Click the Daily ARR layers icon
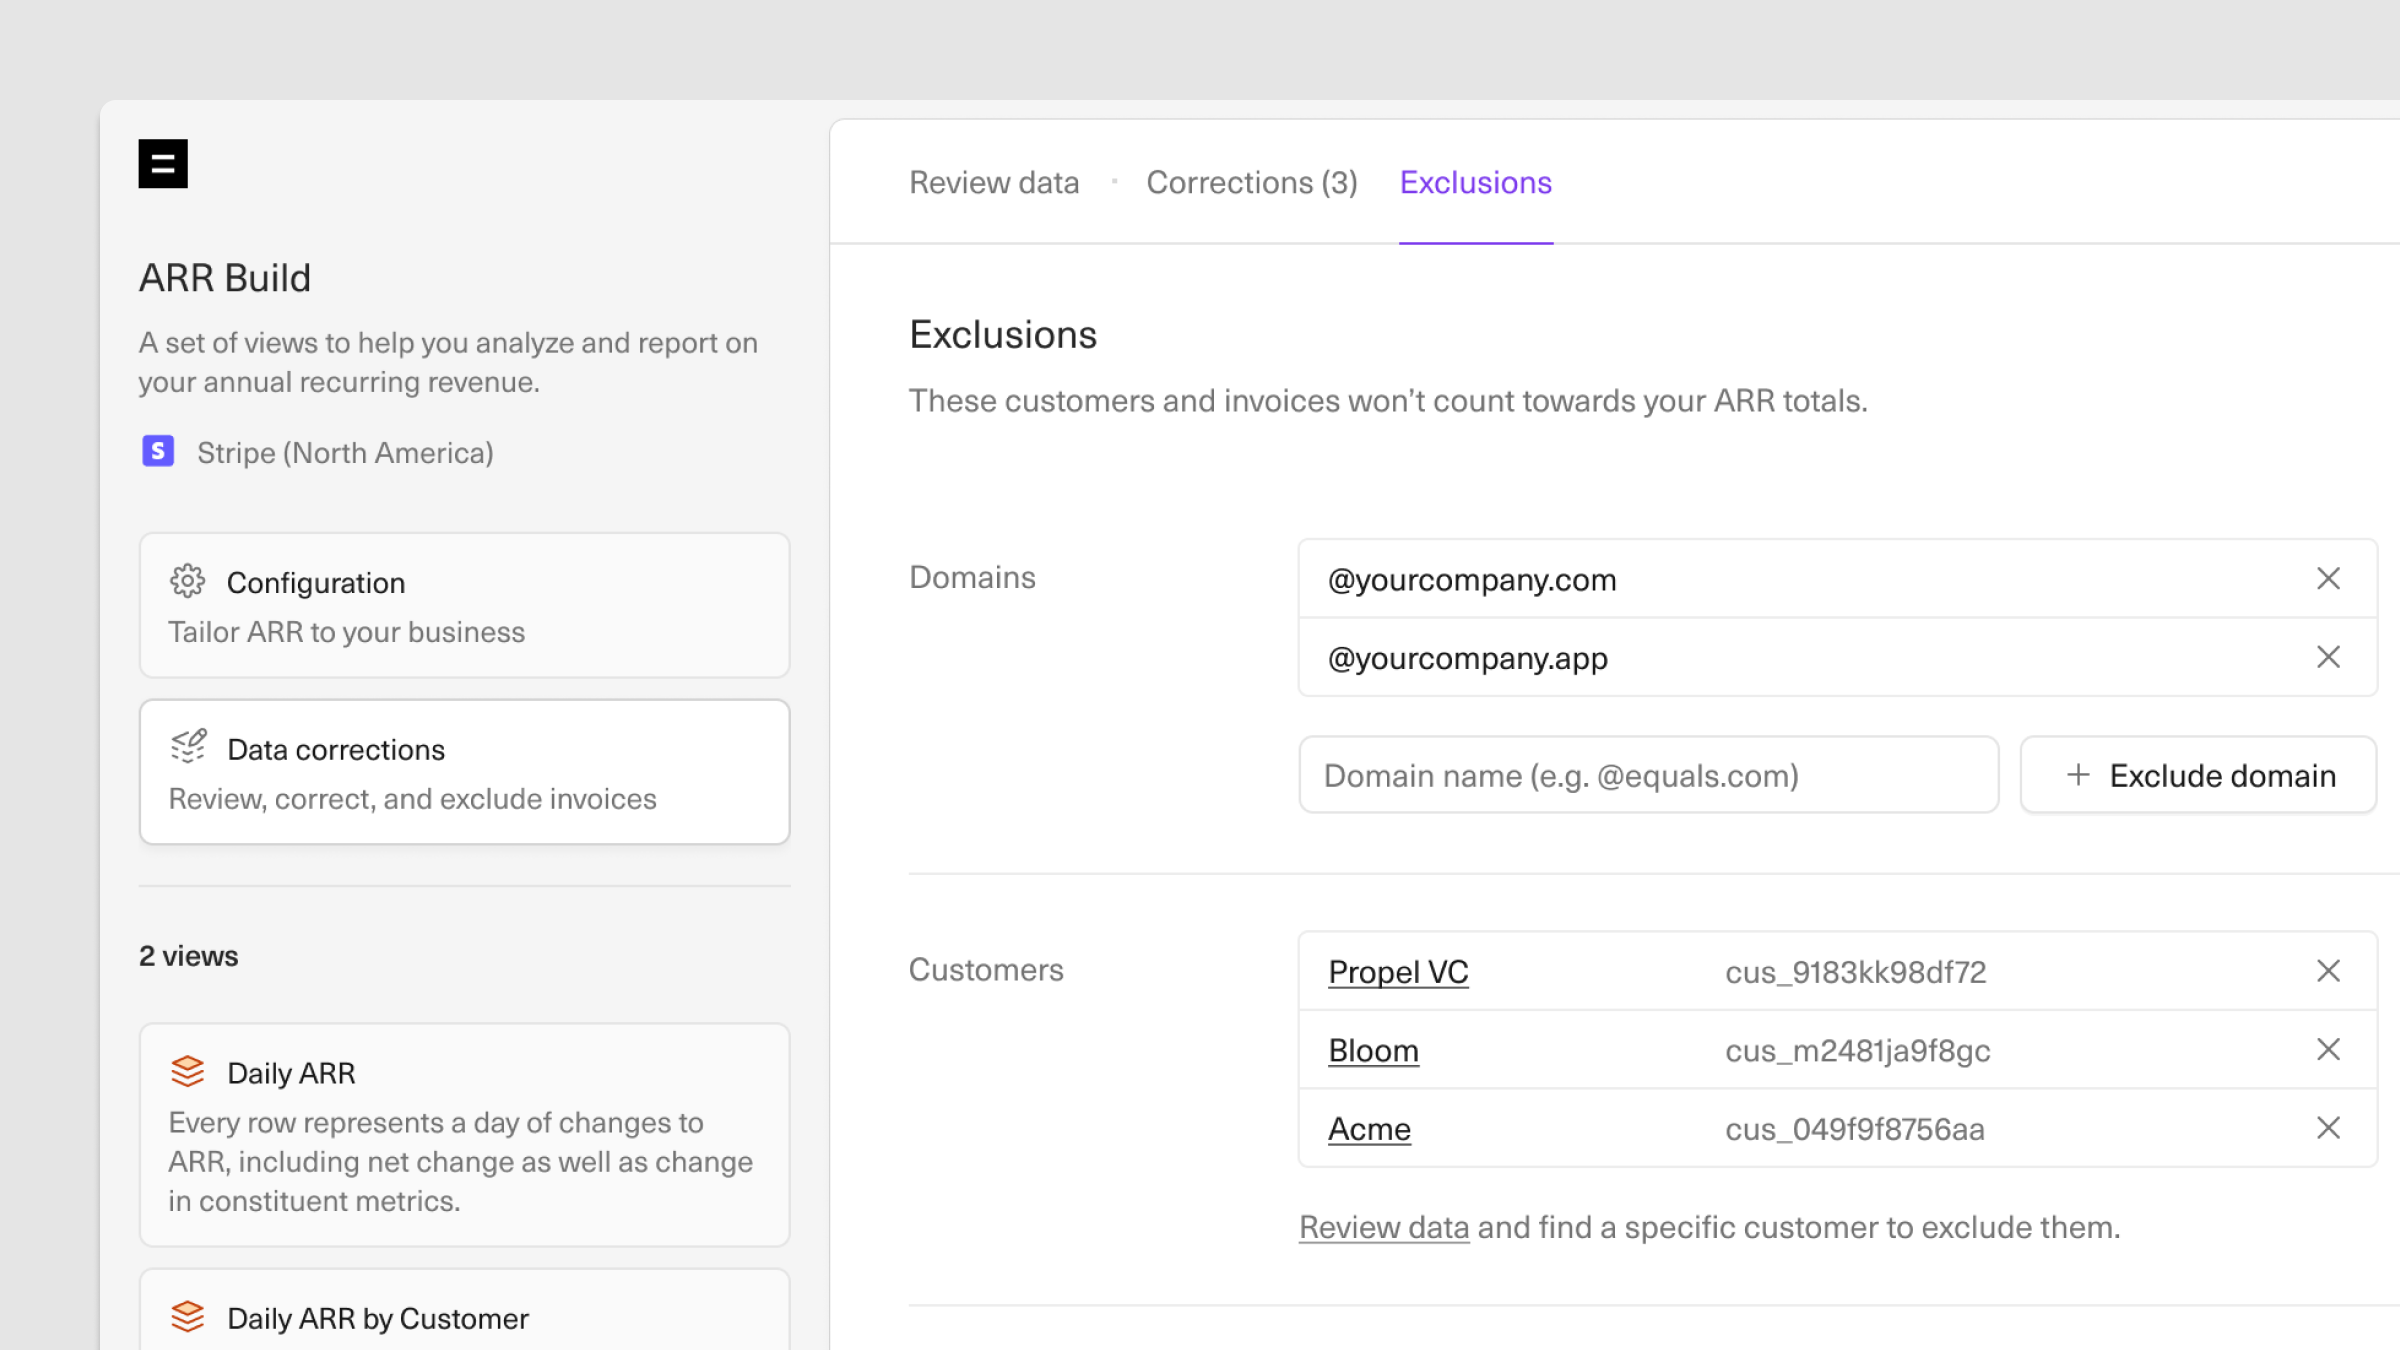The image size is (2400, 1350). pyautogui.click(x=187, y=1071)
